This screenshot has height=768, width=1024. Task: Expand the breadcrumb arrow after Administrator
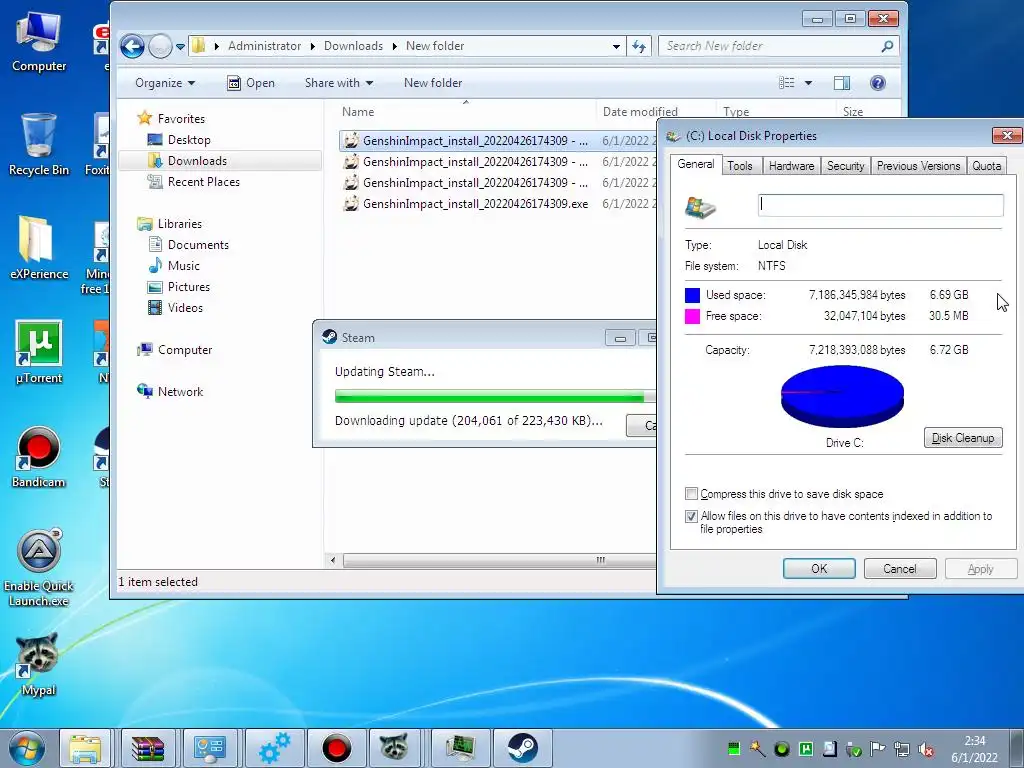pyautogui.click(x=313, y=46)
